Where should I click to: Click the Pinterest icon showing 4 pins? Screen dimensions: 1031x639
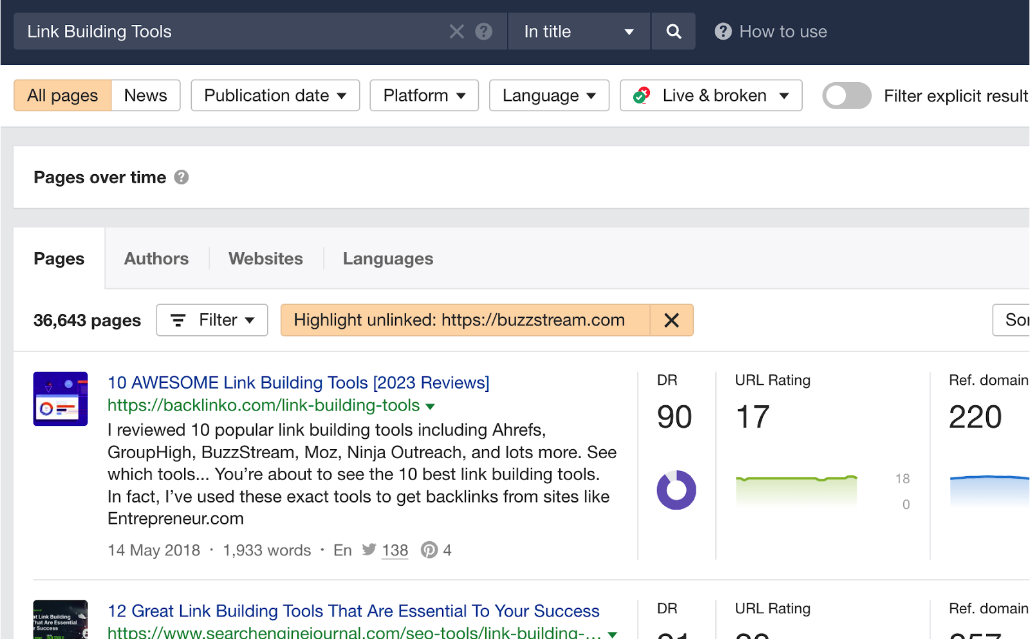pos(429,550)
